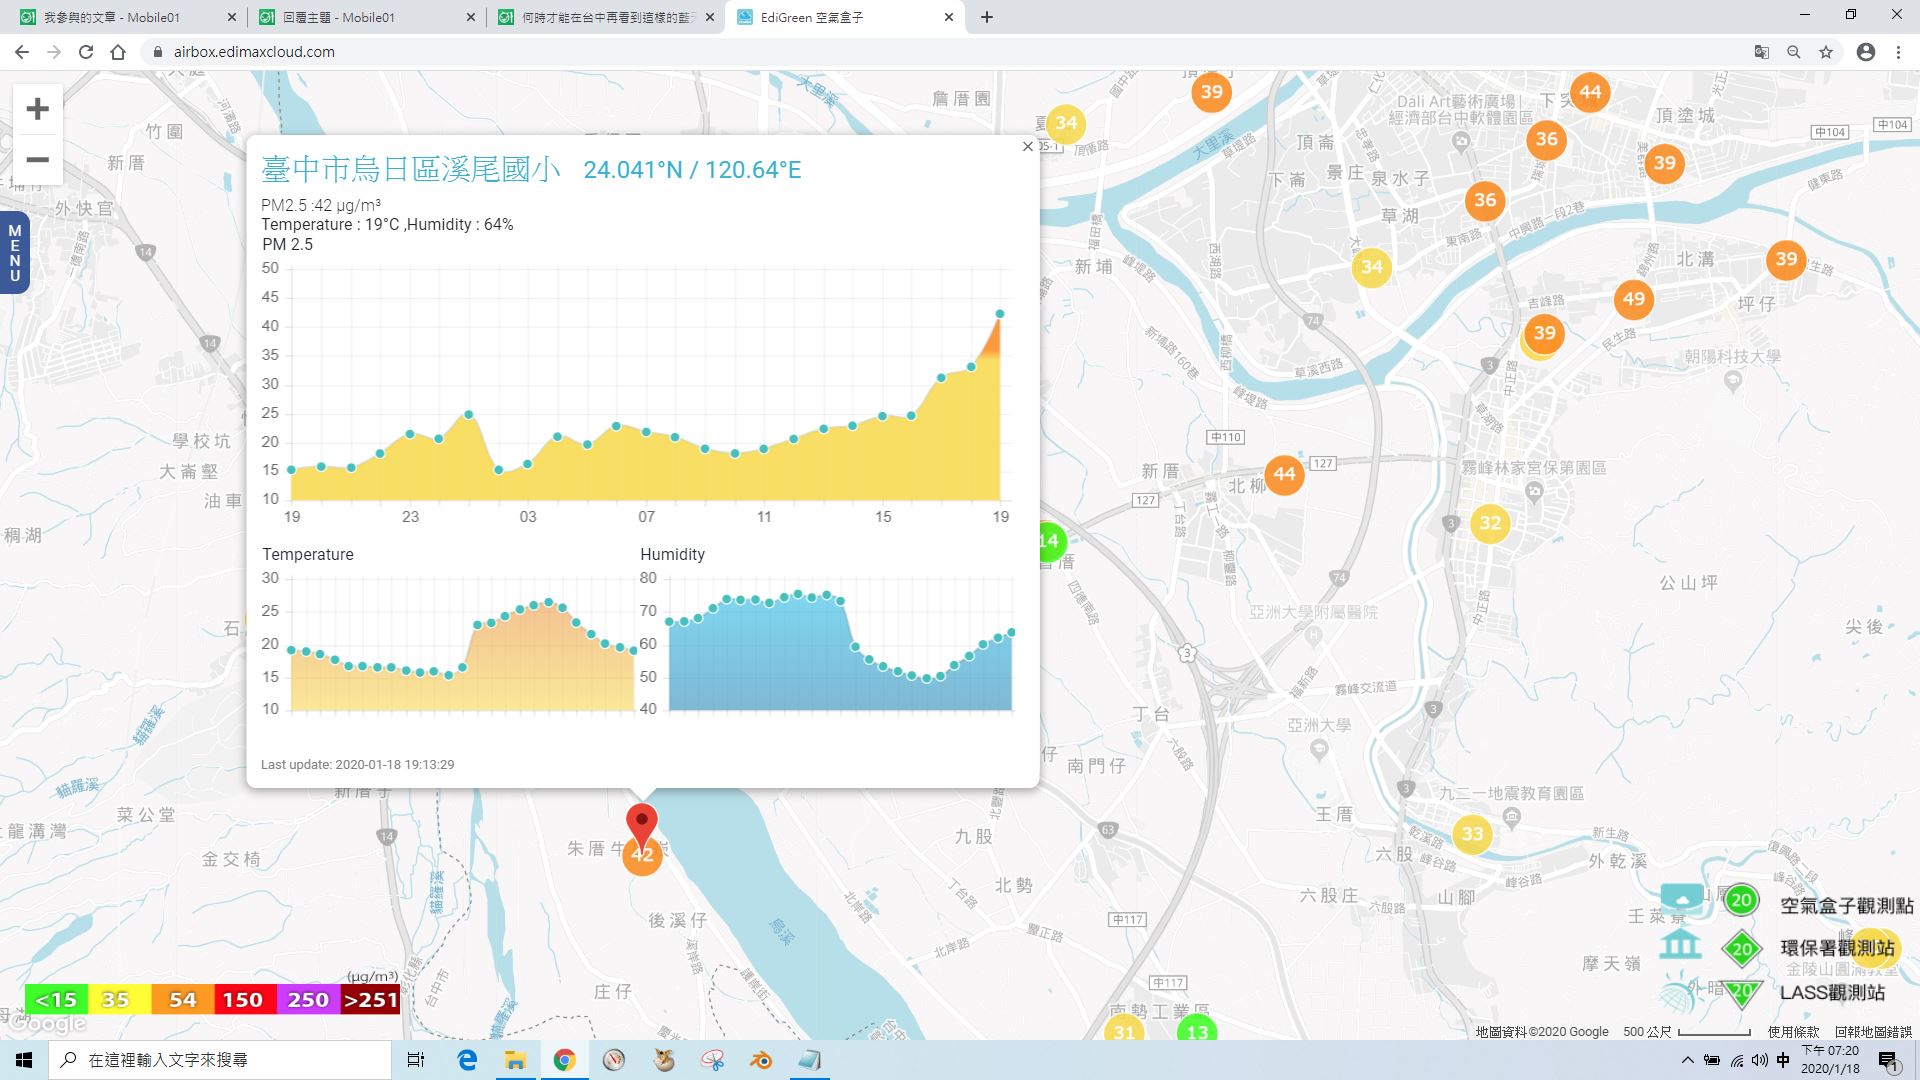The image size is (1920, 1080).
Task: Open the yellow 34 marker beside popup corner
Action: (1066, 124)
